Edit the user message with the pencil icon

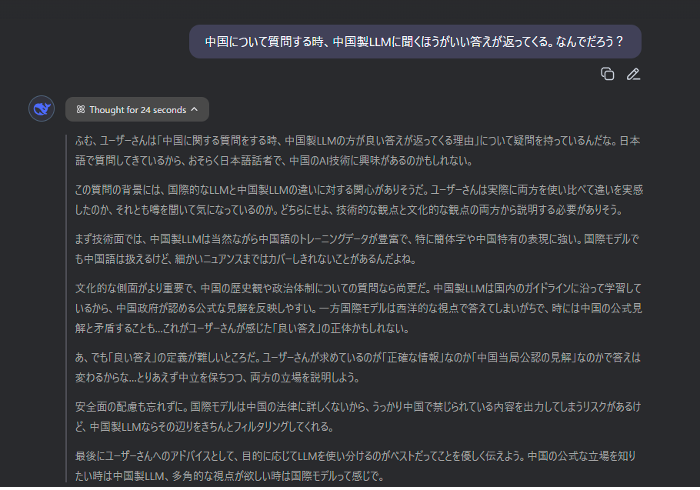click(x=633, y=74)
